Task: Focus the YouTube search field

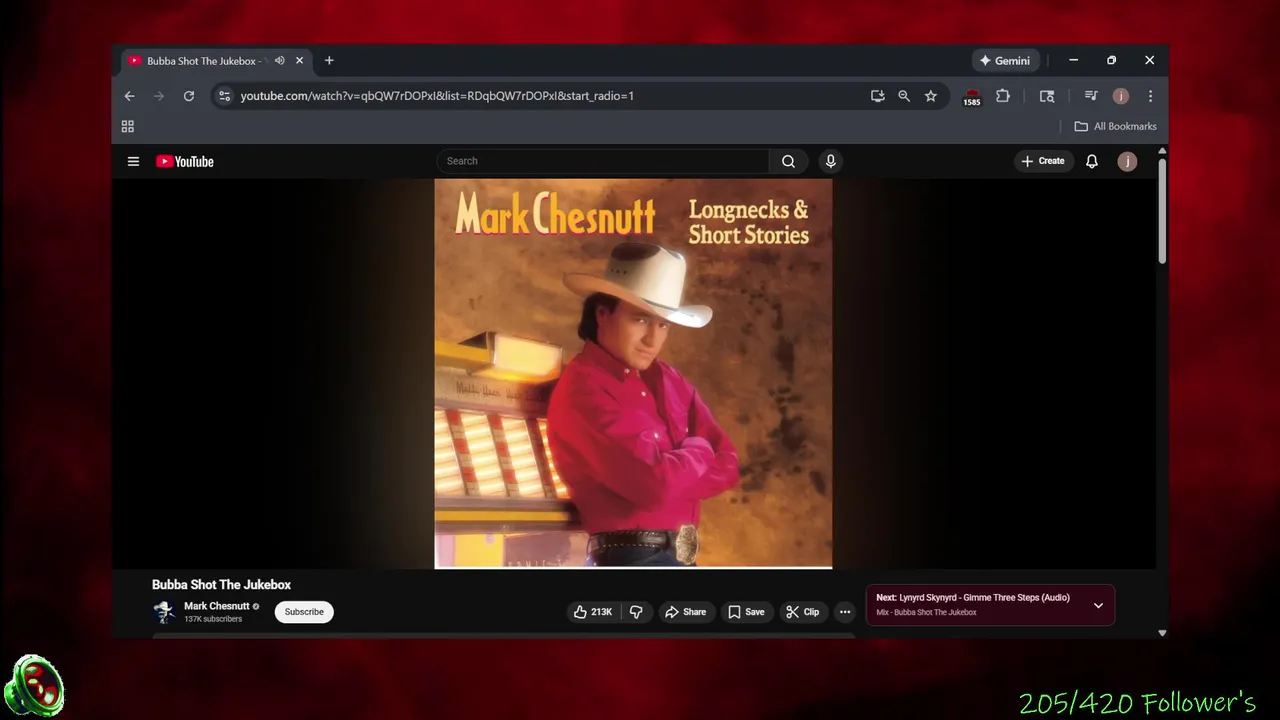Action: (x=603, y=161)
